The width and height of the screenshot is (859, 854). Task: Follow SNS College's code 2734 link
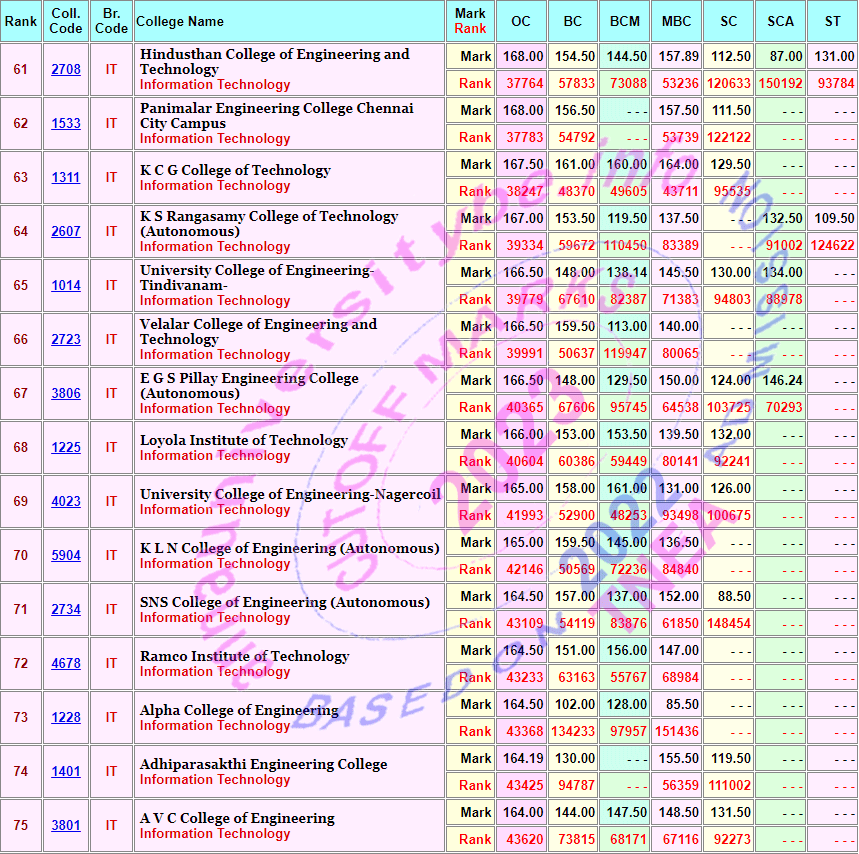66,610
